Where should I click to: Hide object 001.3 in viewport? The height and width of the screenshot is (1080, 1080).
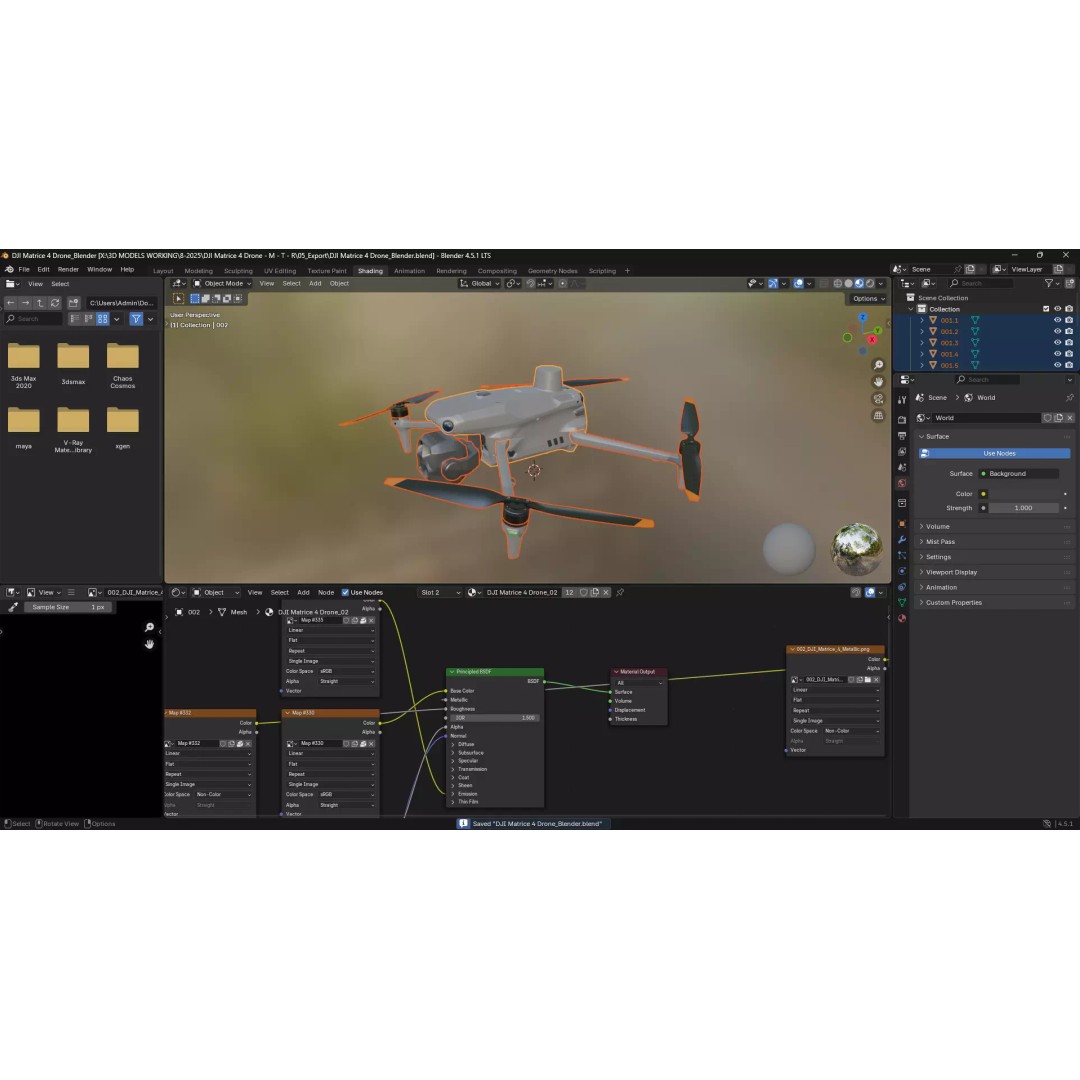click(x=1057, y=343)
